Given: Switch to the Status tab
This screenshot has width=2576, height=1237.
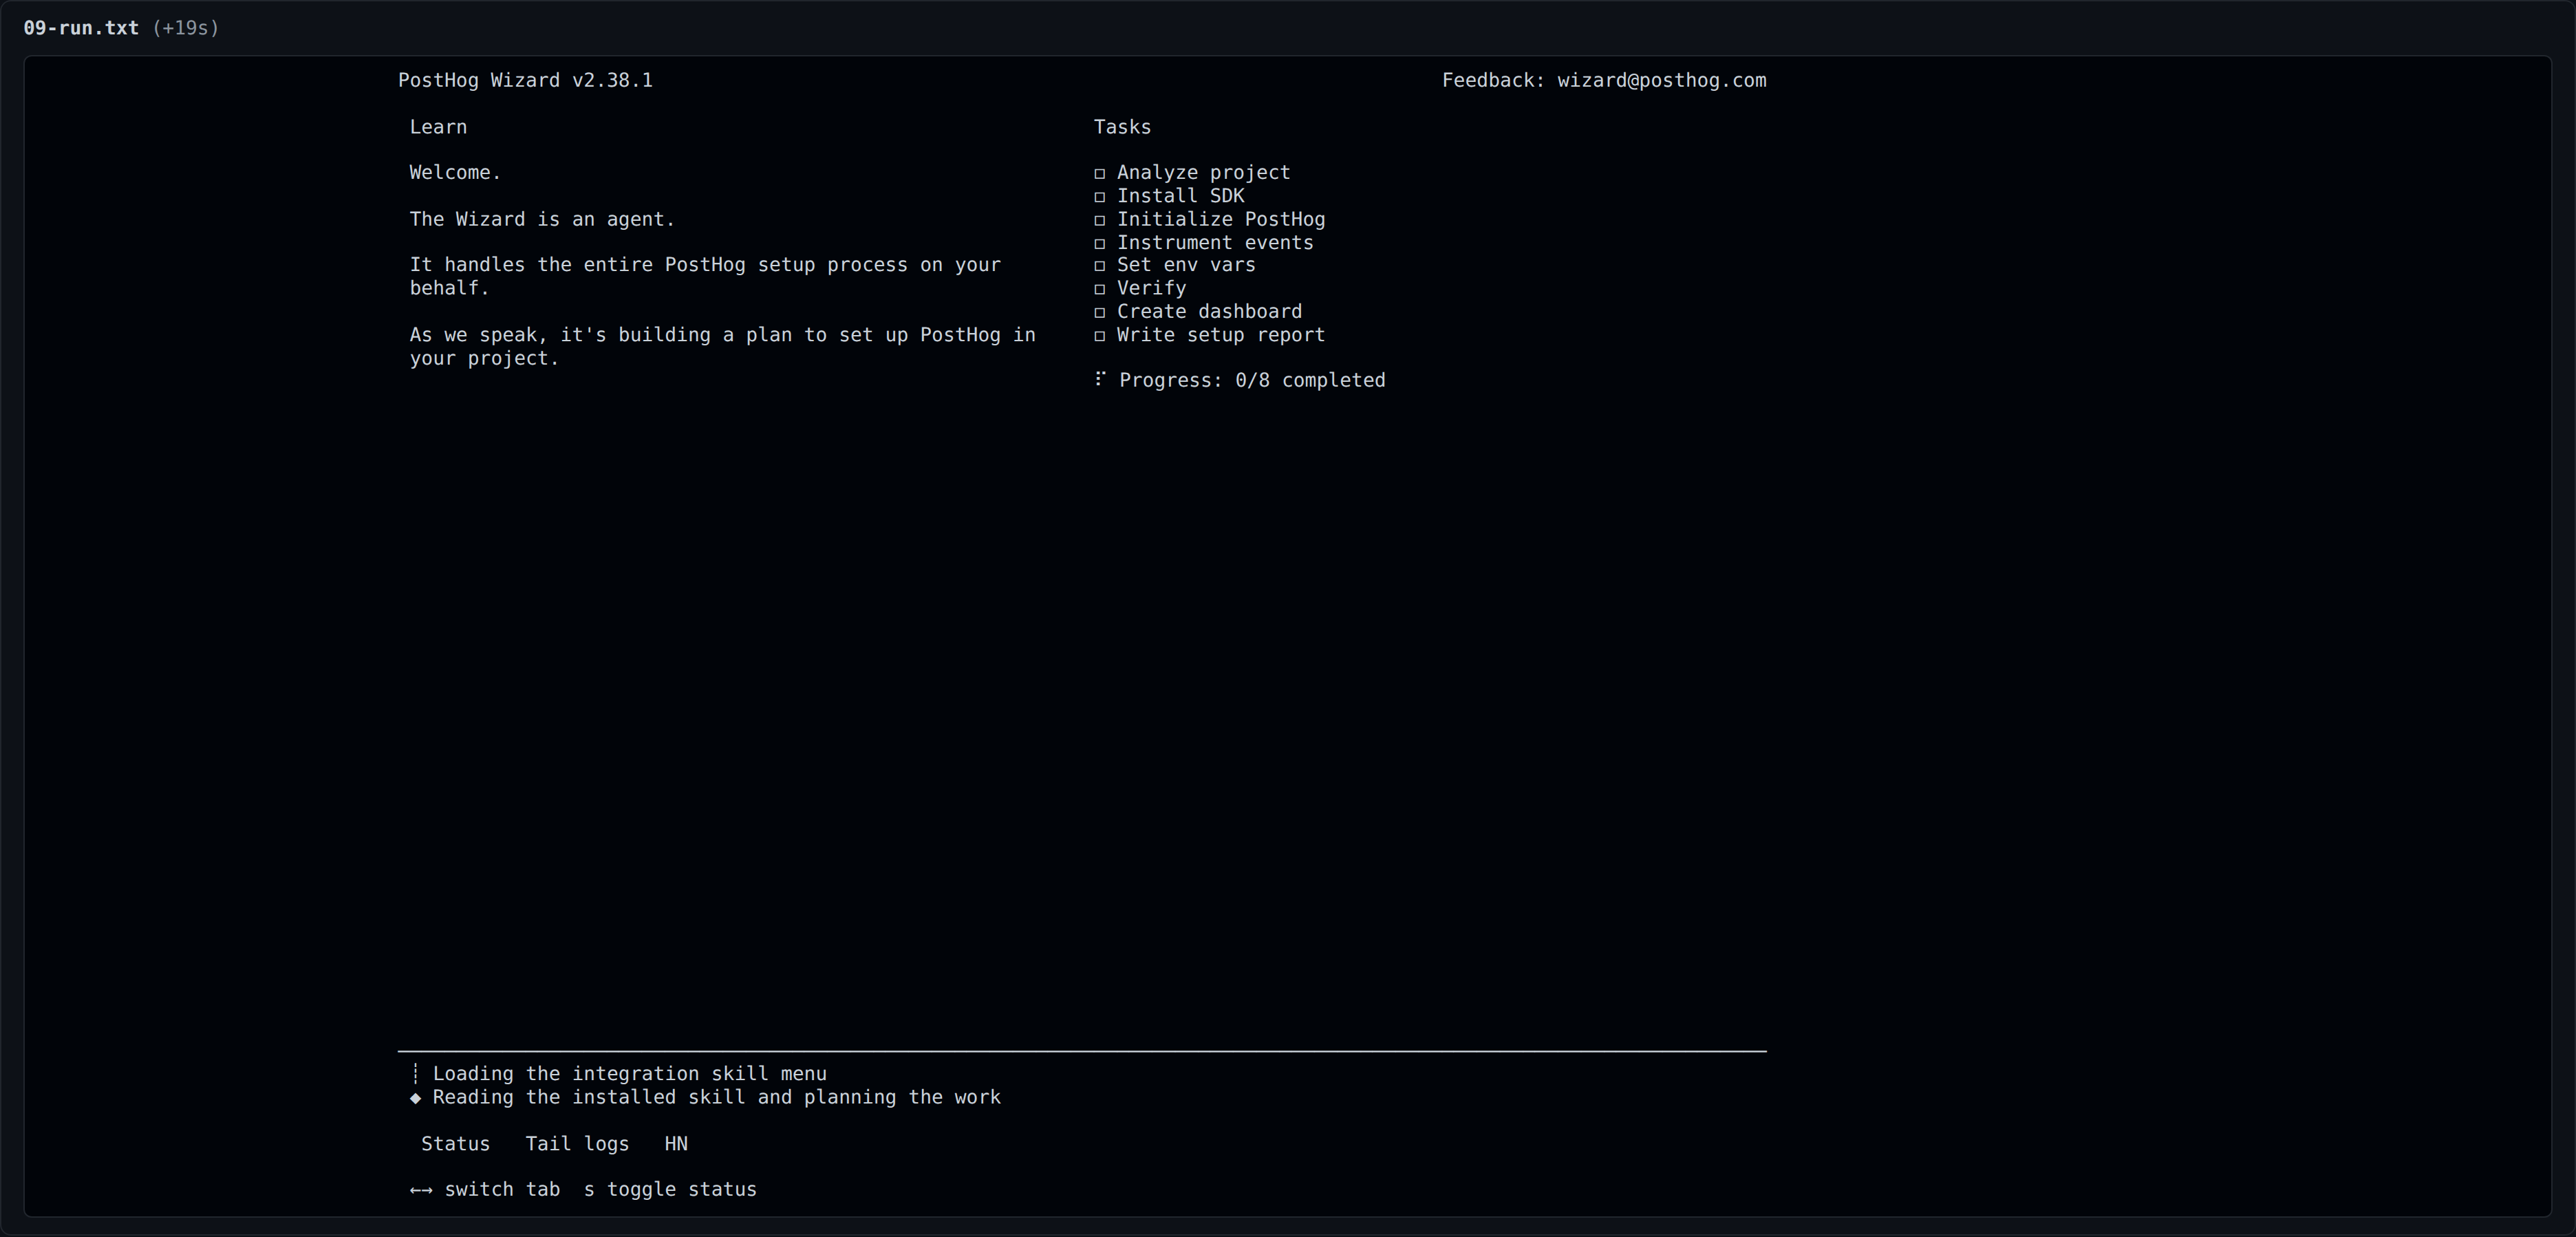Looking at the screenshot, I should [x=455, y=1143].
